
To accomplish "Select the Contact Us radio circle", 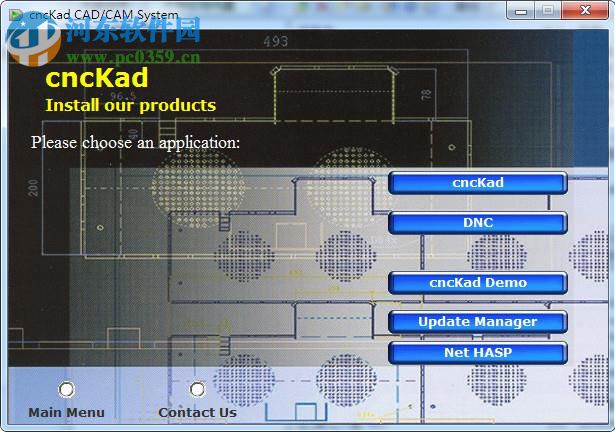I will [197, 389].
